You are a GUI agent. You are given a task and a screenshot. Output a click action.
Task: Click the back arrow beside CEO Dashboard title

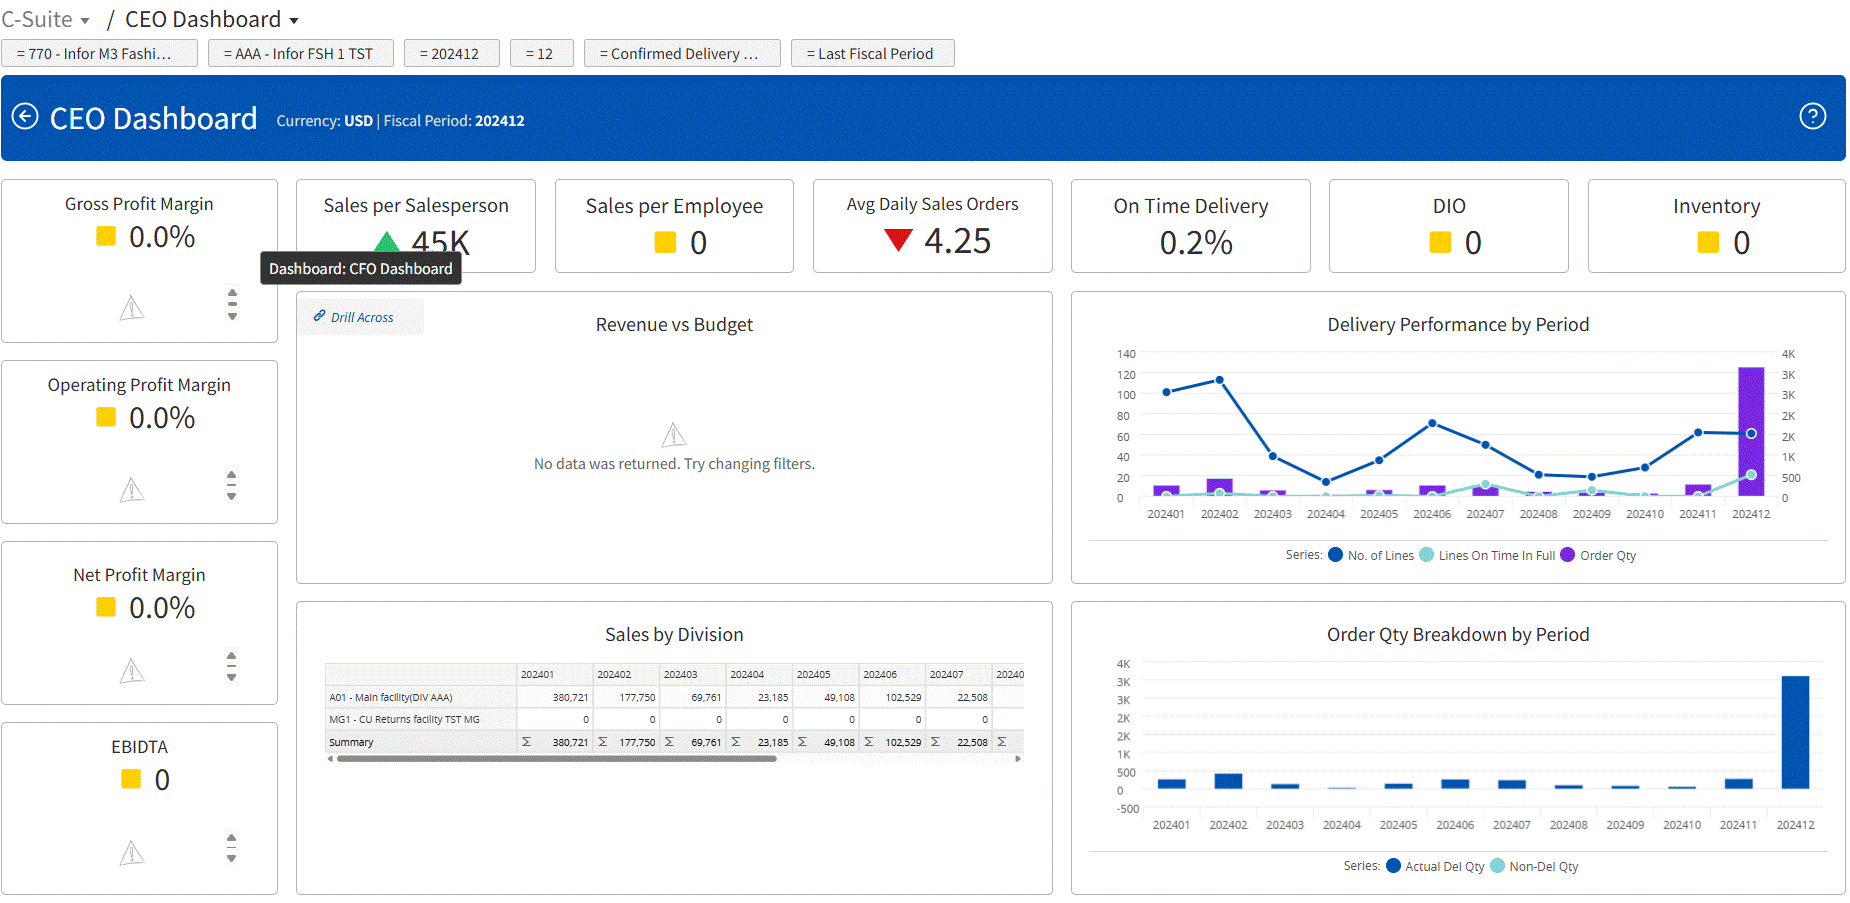coord(25,117)
